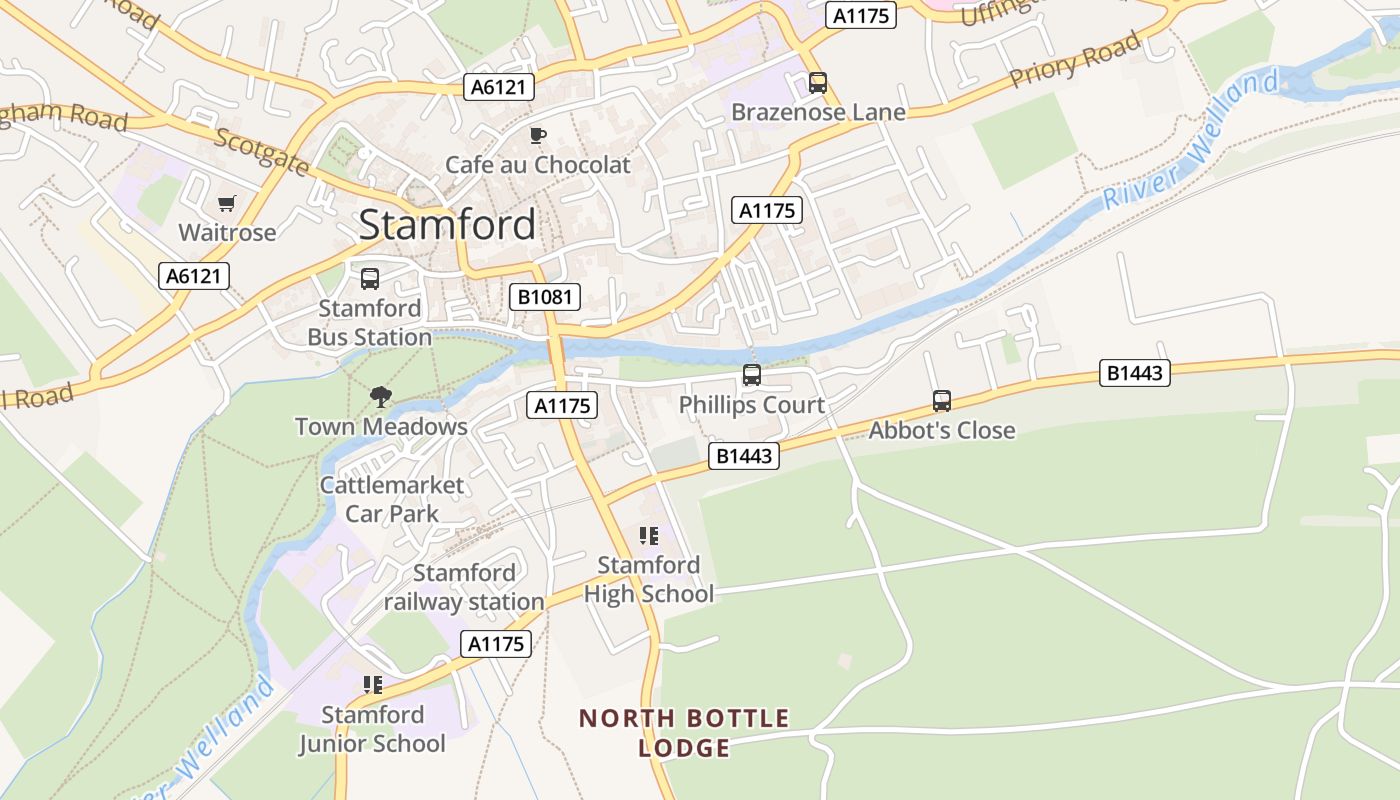Click the Town Meadows tree icon
The height and width of the screenshot is (800, 1400).
pyautogui.click(x=380, y=397)
